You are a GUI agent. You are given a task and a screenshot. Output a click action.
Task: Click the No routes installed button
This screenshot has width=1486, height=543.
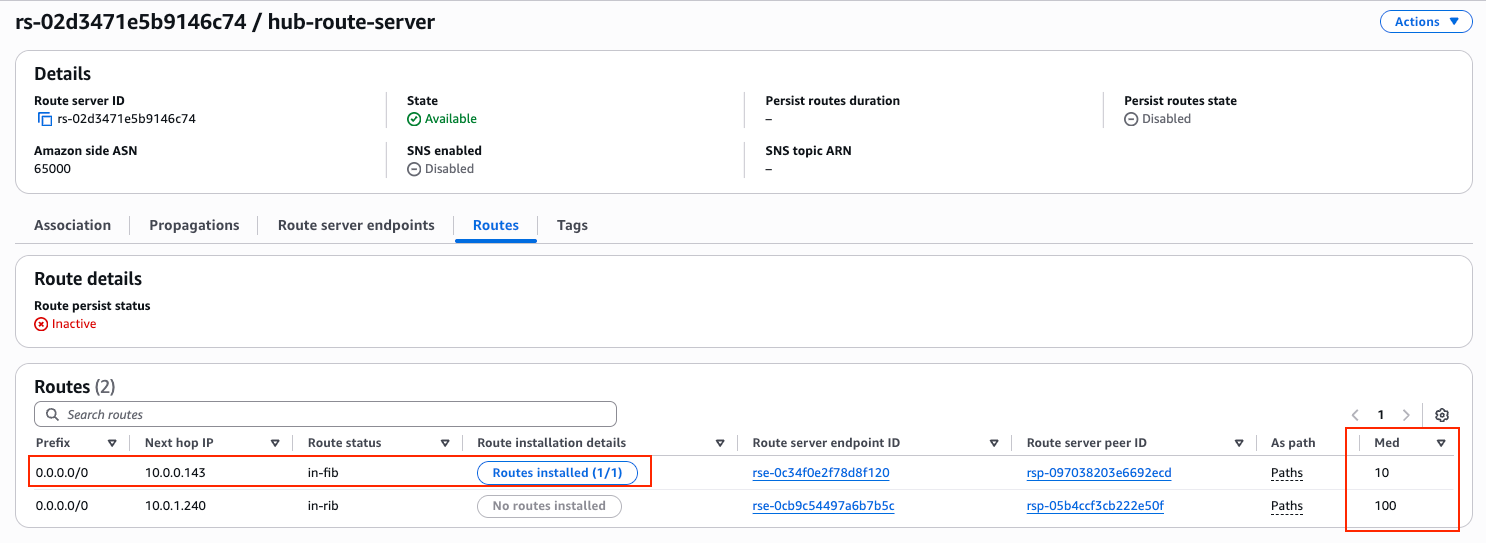click(x=549, y=506)
